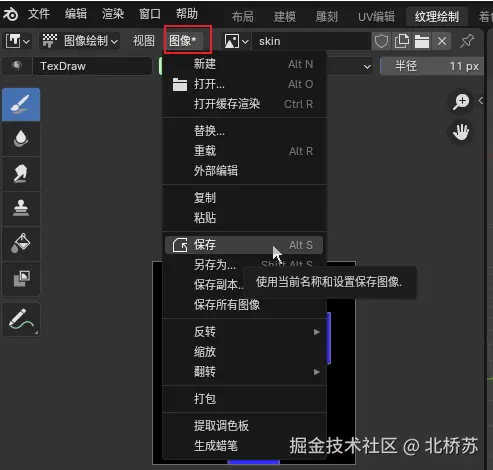
Task: Switch to the 建模 workspace tab
Action: click(285, 17)
